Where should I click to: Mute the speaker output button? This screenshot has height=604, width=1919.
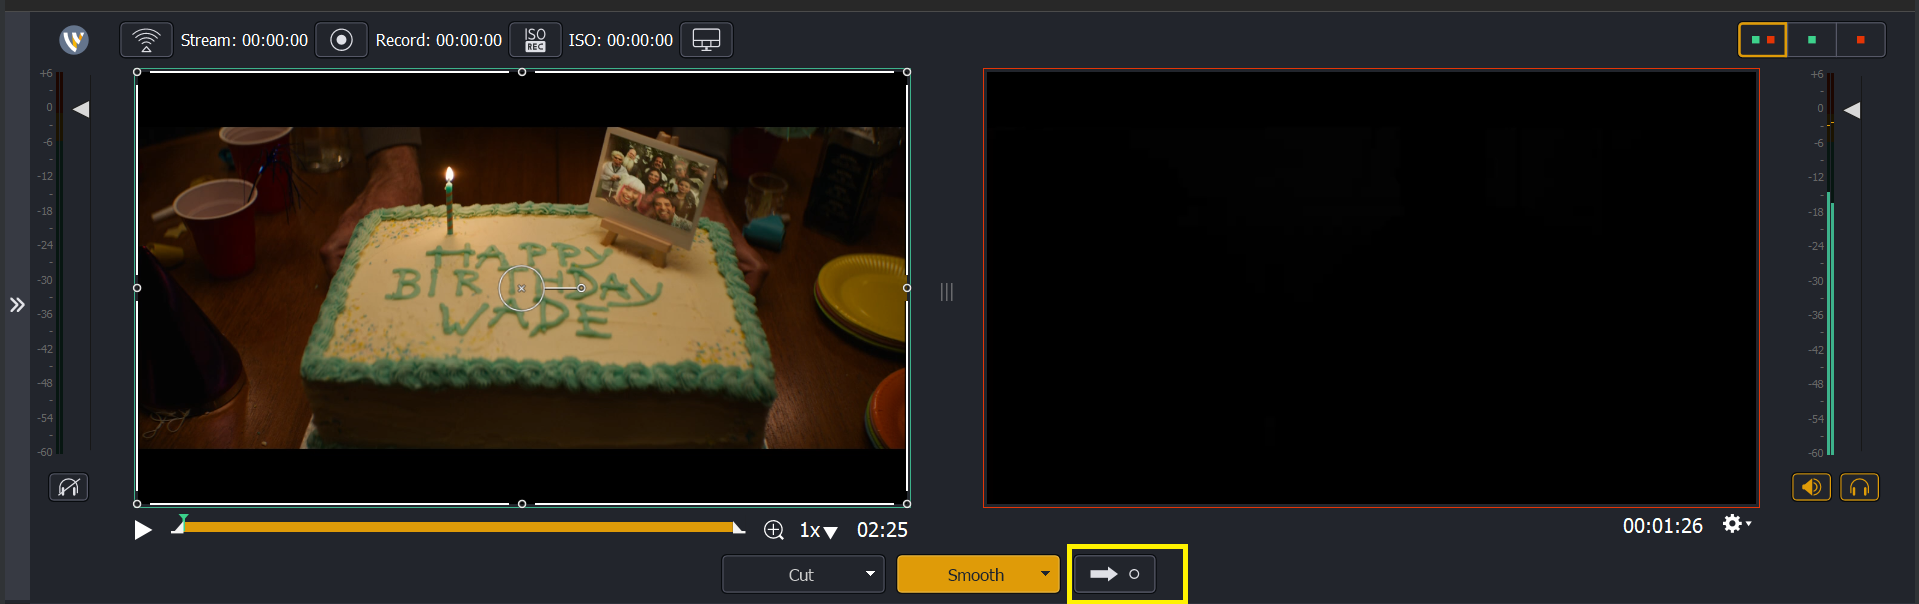pyautogui.click(x=1811, y=487)
